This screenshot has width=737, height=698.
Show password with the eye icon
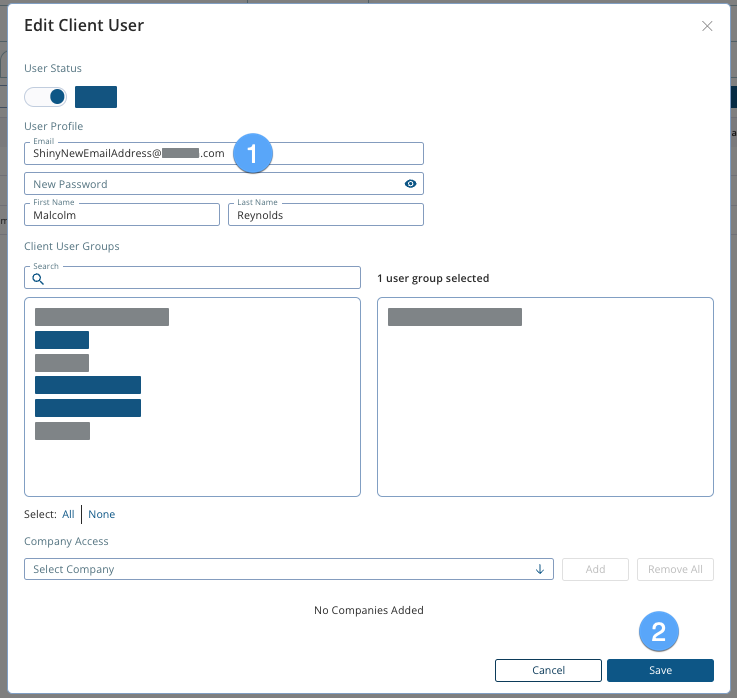click(x=410, y=184)
